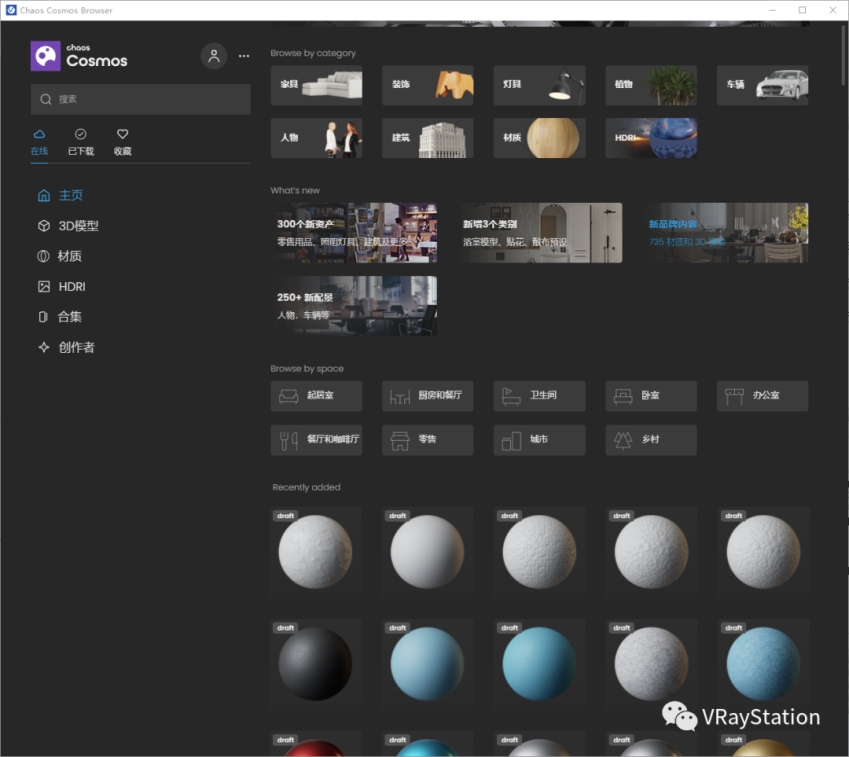The width and height of the screenshot is (849, 757).
Task: Click the heart icon for 收藏
Action: pos(123,134)
